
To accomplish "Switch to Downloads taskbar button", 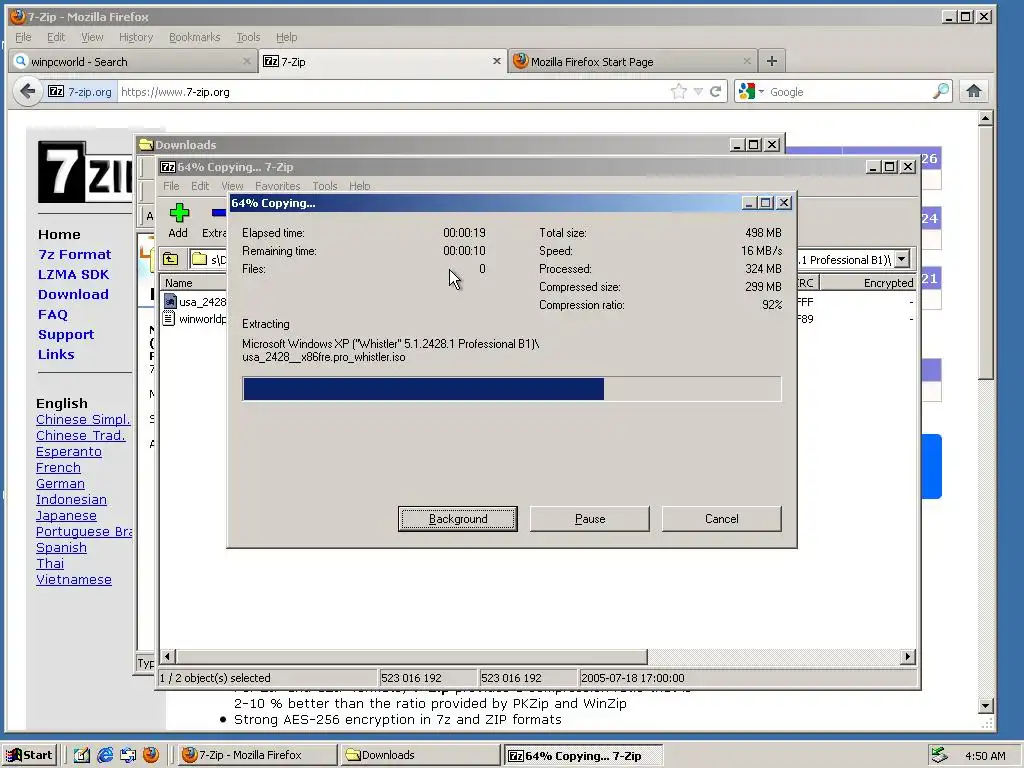I will tap(421, 755).
